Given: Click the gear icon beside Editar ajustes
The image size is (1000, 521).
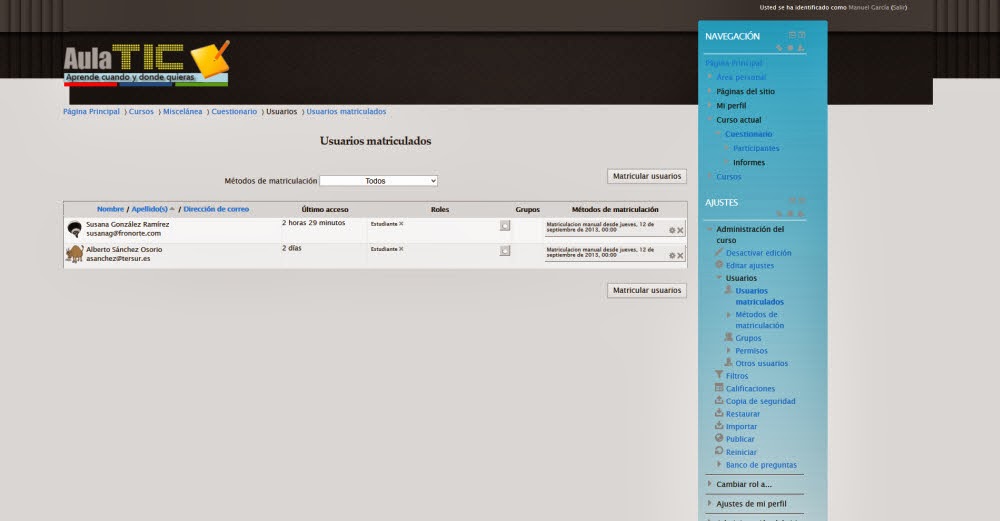Looking at the screenshot, I should [x=719, y=265].
